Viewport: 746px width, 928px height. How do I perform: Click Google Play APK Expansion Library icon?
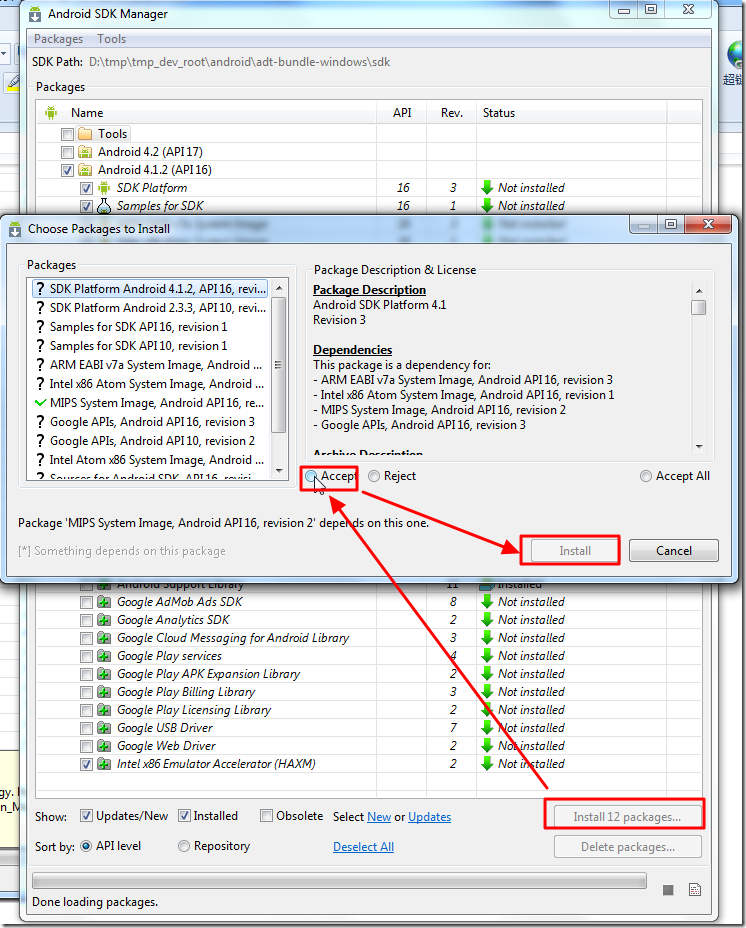point(104,674)
